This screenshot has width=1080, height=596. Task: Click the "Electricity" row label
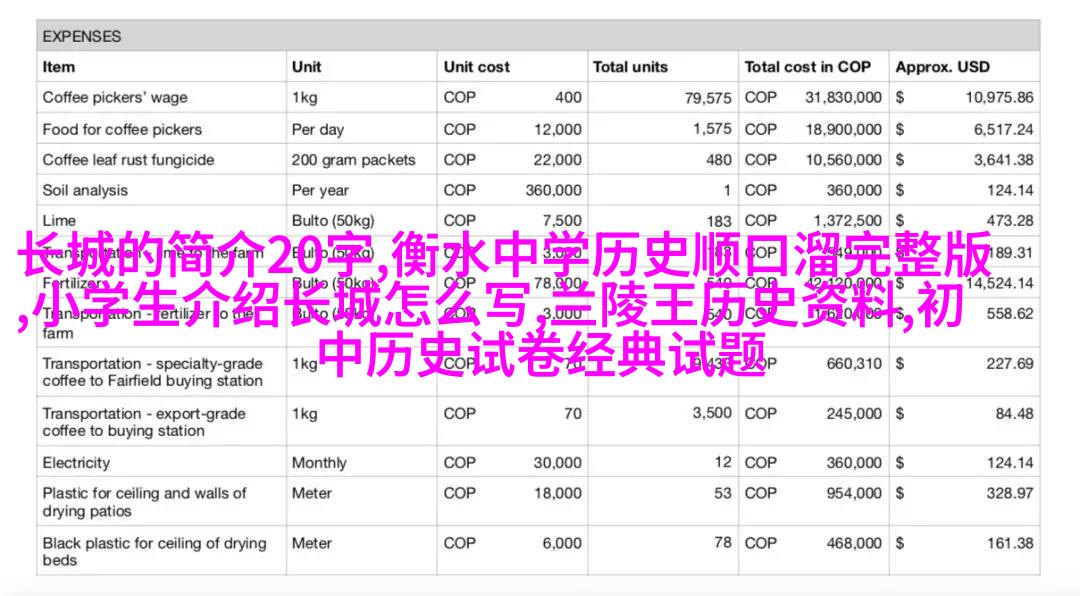(76, 463)
